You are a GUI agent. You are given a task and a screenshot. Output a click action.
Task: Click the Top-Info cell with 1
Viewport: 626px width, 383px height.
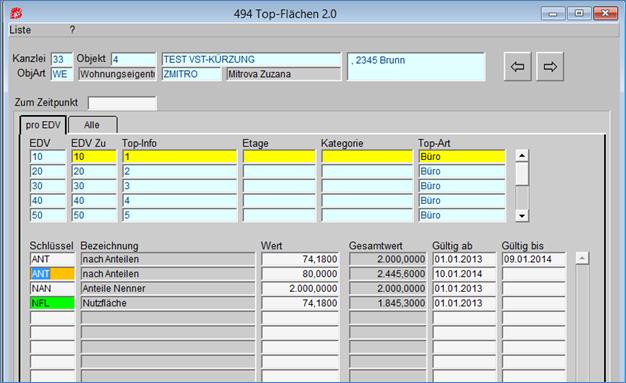(180, 157)
